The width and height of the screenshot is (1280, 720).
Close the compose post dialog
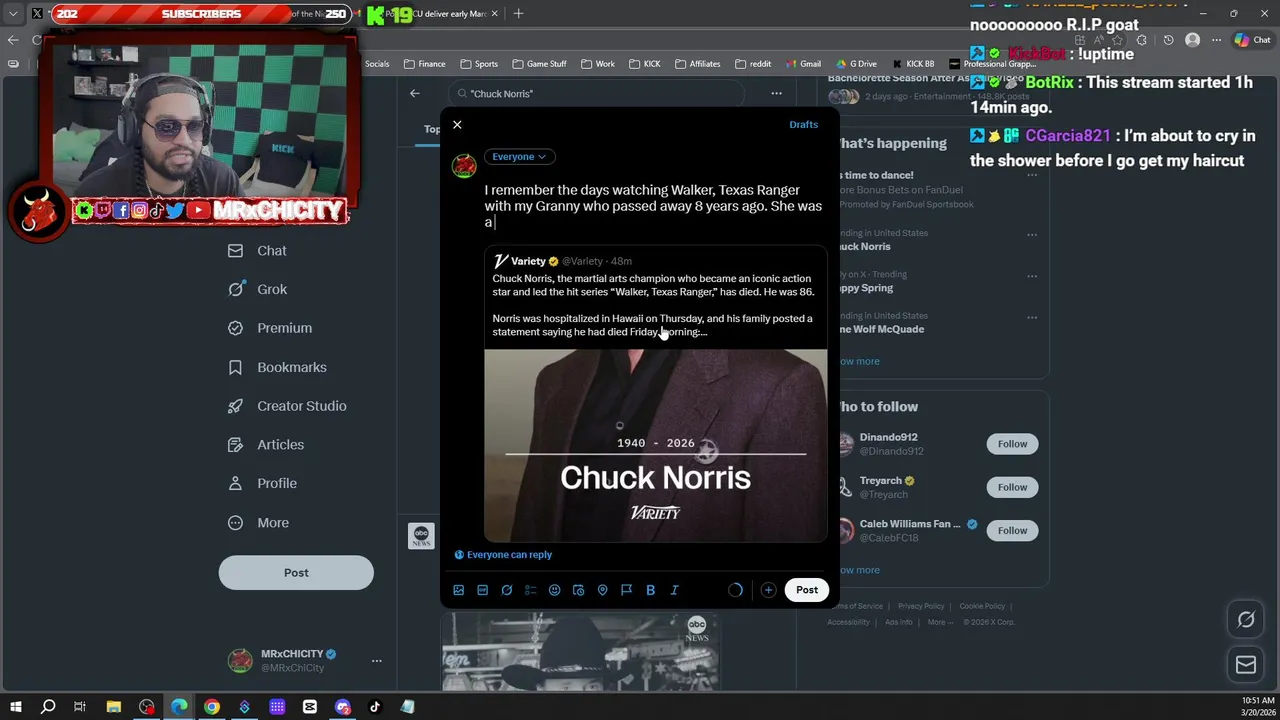tap(457, 125)
